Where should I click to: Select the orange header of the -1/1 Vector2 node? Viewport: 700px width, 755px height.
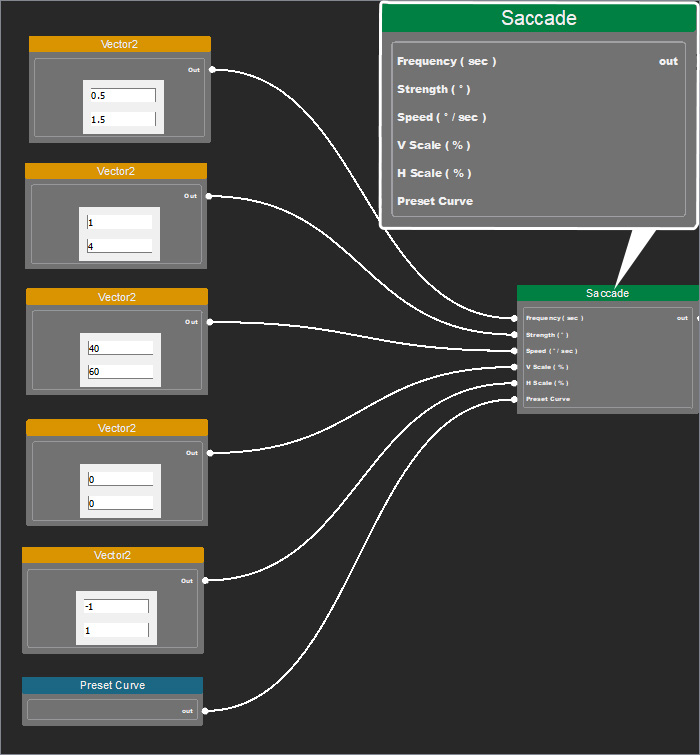click(x=113, y=555)
